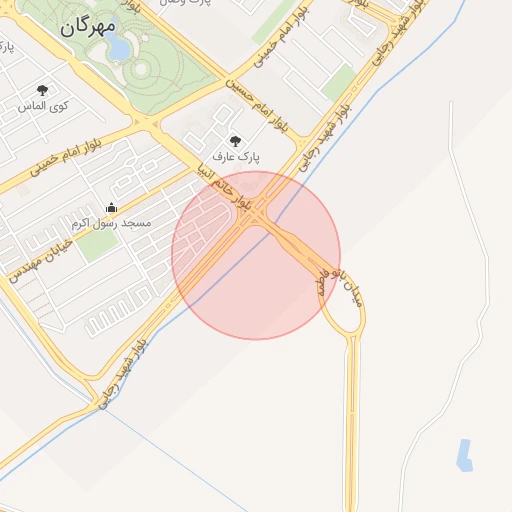Click the مهرگان district label
Viewport: 512px width, 512px height.
[x=88, y=27]
